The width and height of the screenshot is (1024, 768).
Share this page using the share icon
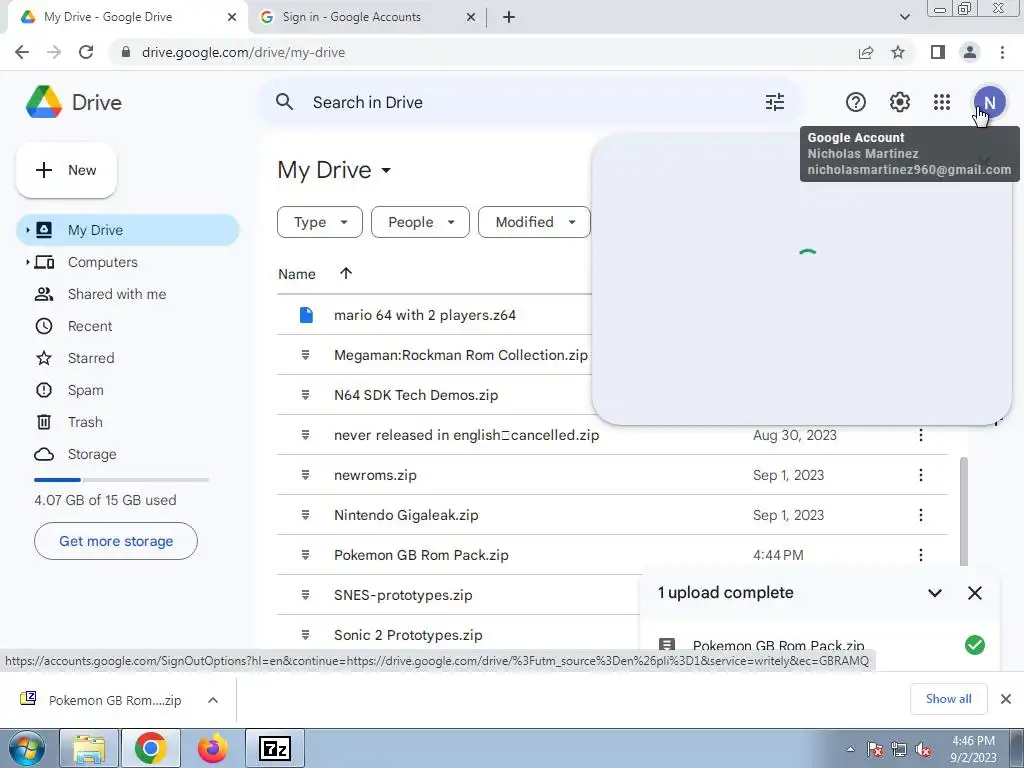pyautogui.click(x=866, y=52)
